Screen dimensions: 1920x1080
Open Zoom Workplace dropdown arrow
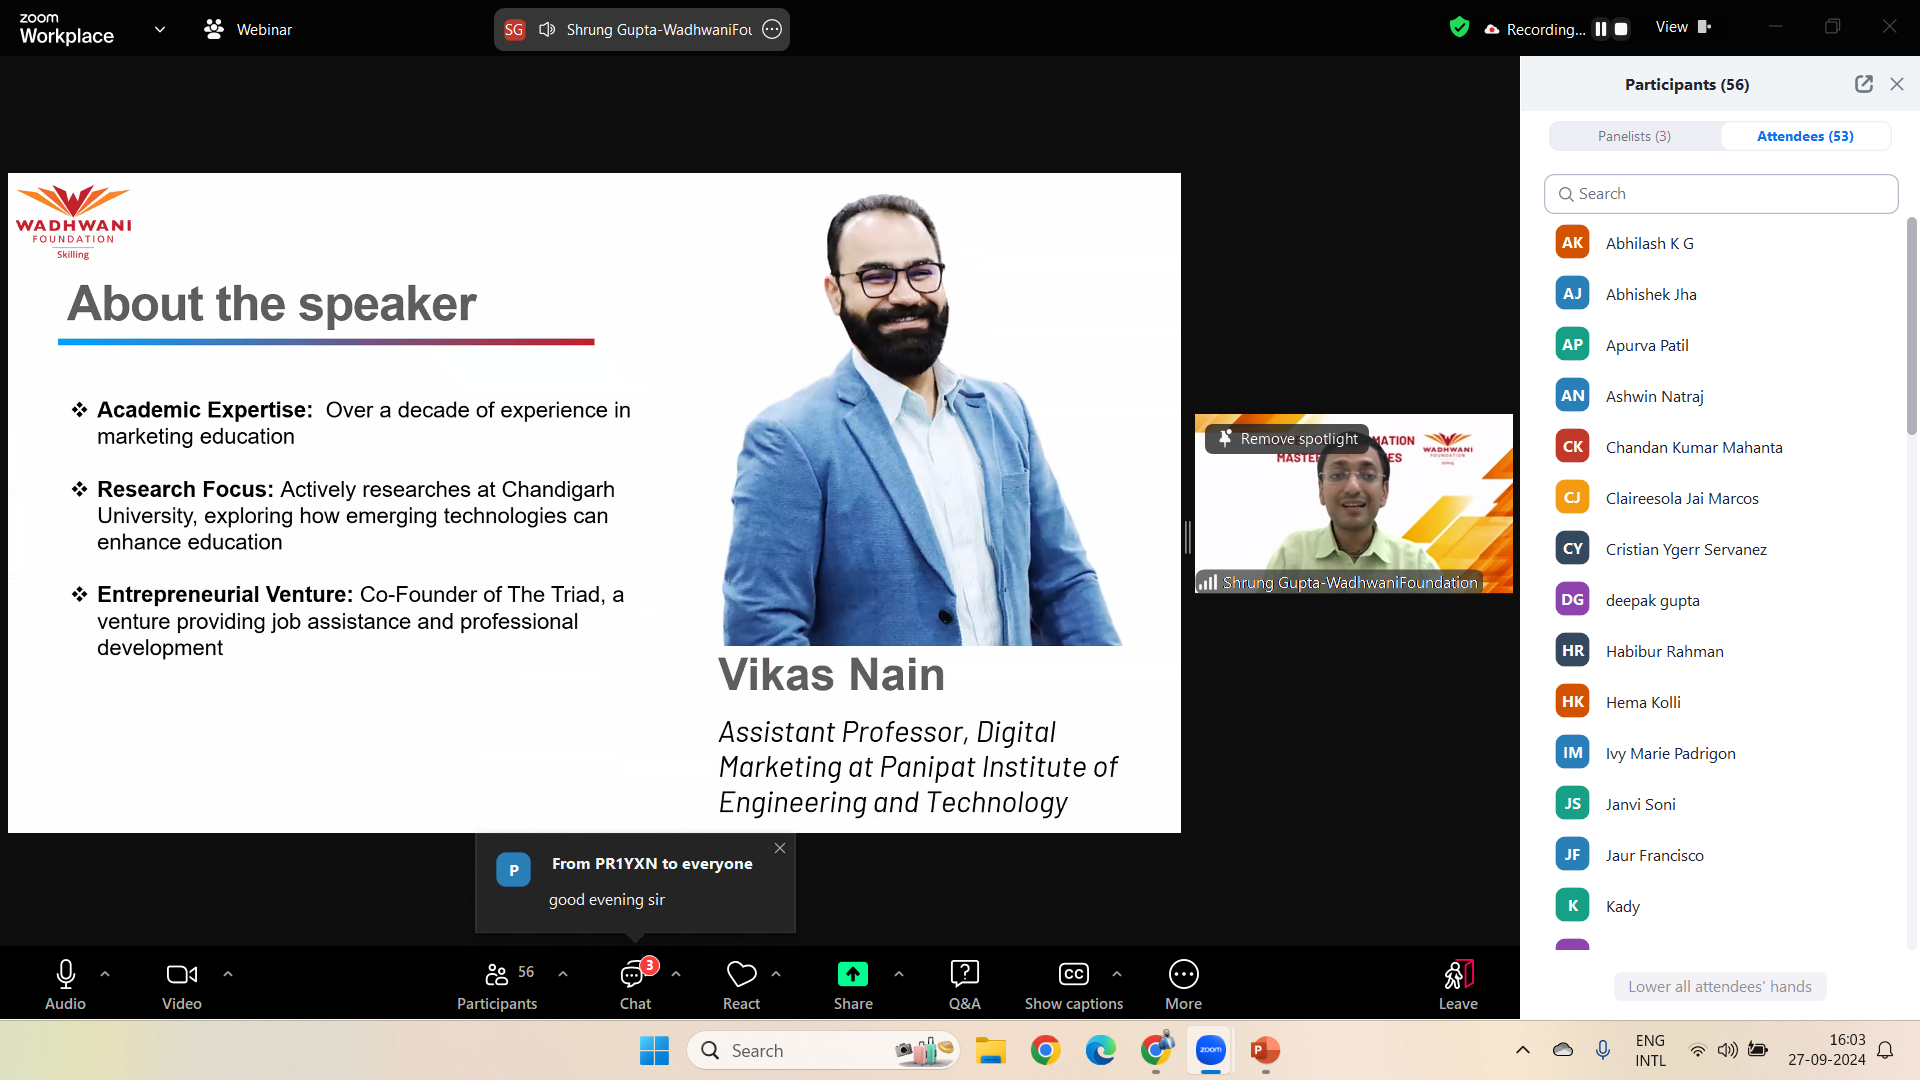[160, 29]
